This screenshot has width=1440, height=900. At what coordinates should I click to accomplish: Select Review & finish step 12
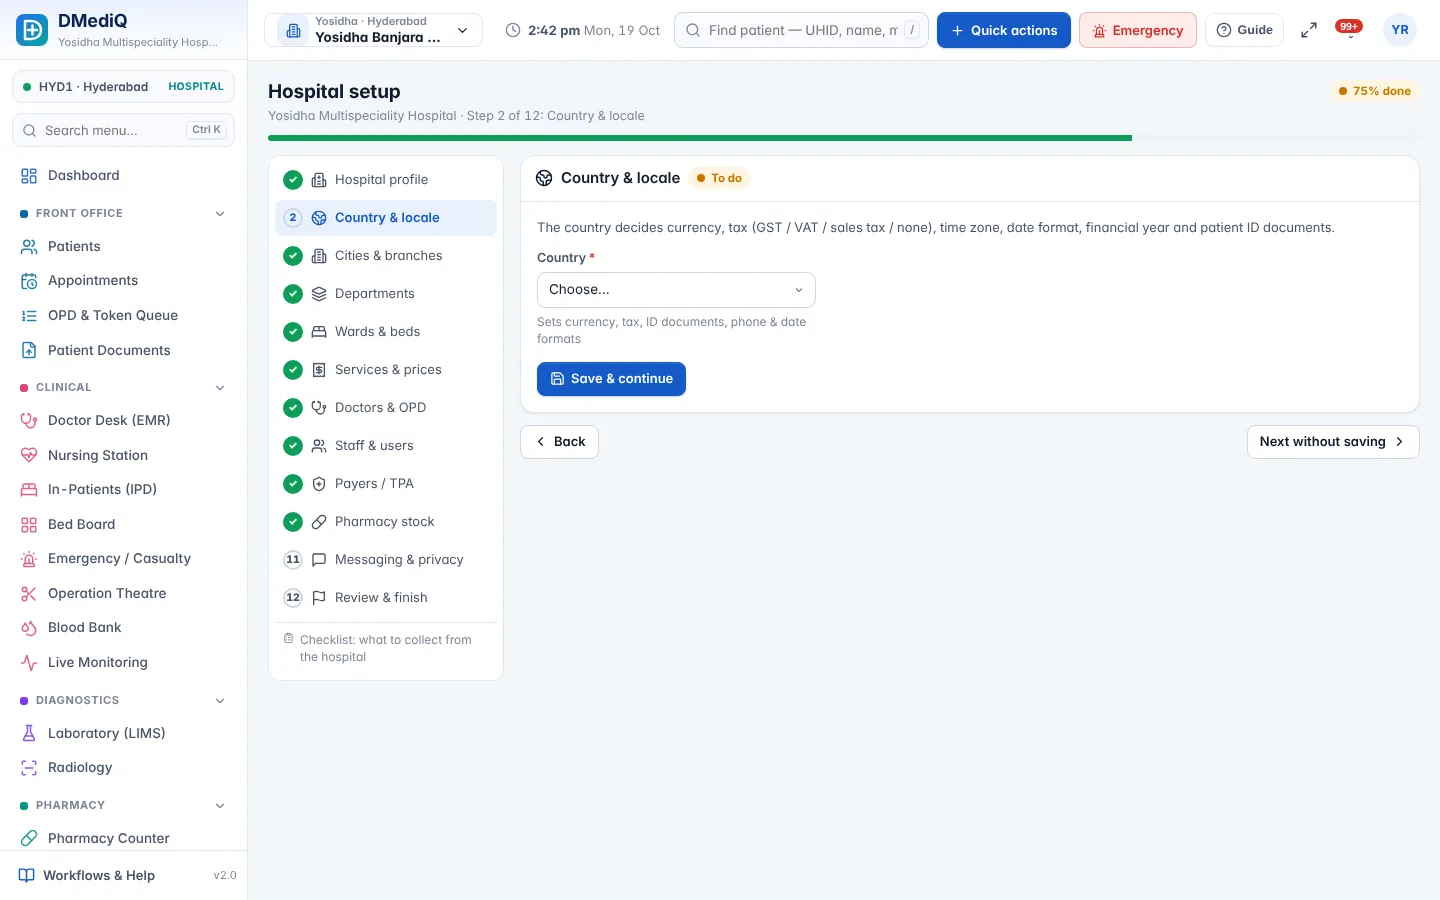(386, 598)
